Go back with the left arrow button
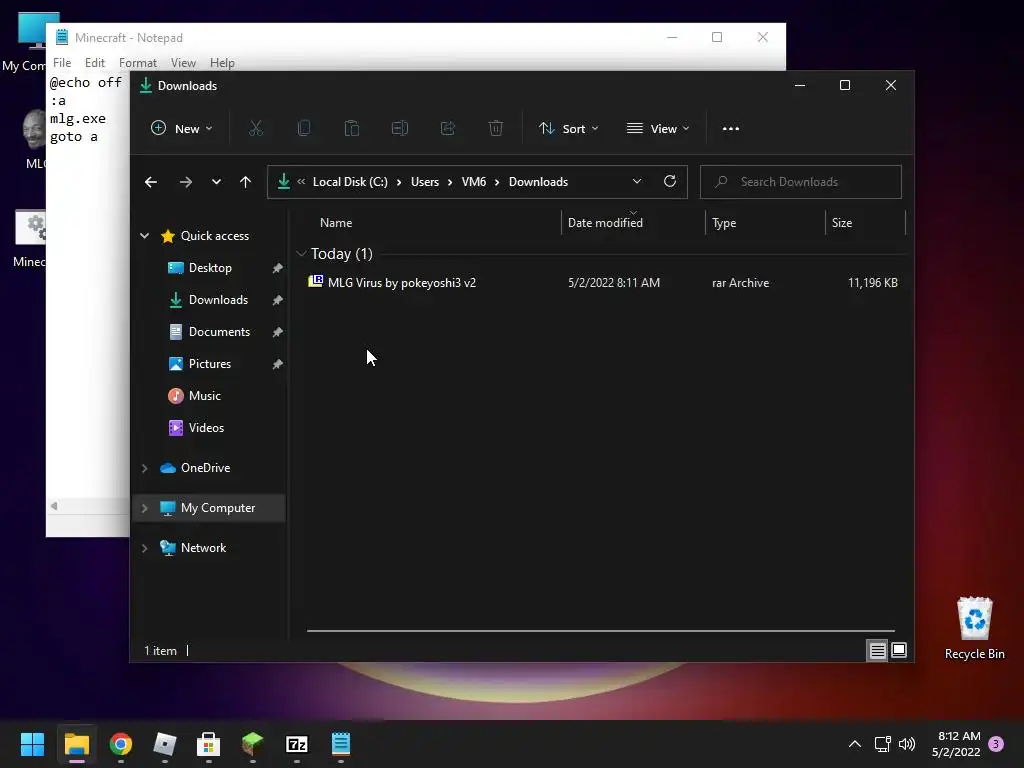 [x=151, y=182]
